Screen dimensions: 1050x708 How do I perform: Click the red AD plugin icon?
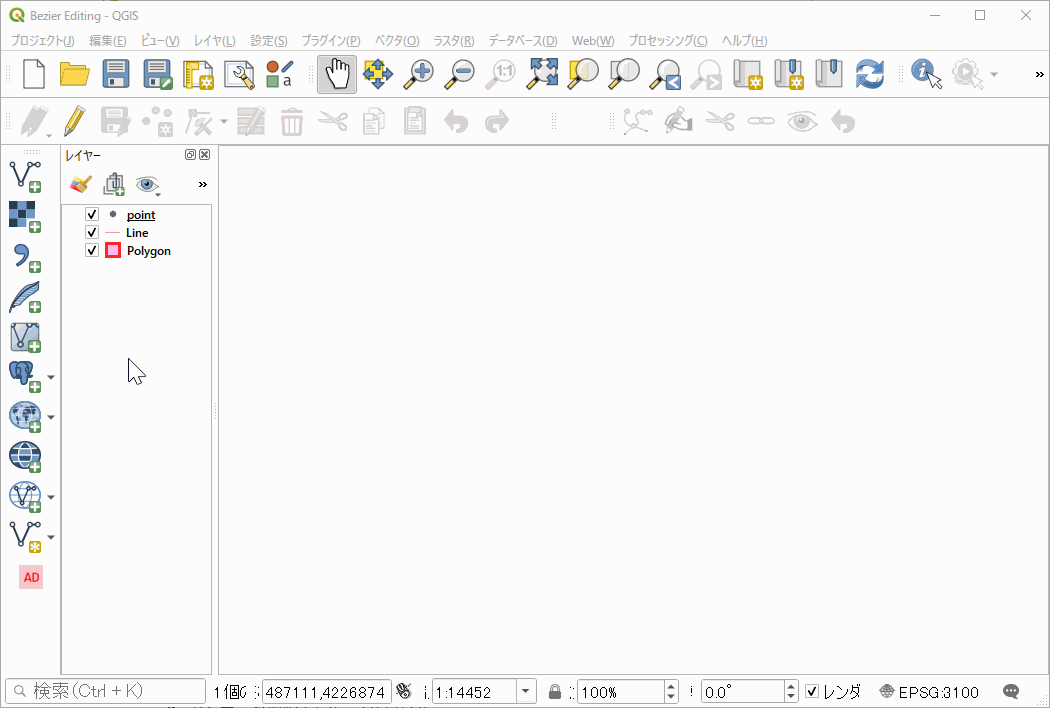[x=31, y=577]
